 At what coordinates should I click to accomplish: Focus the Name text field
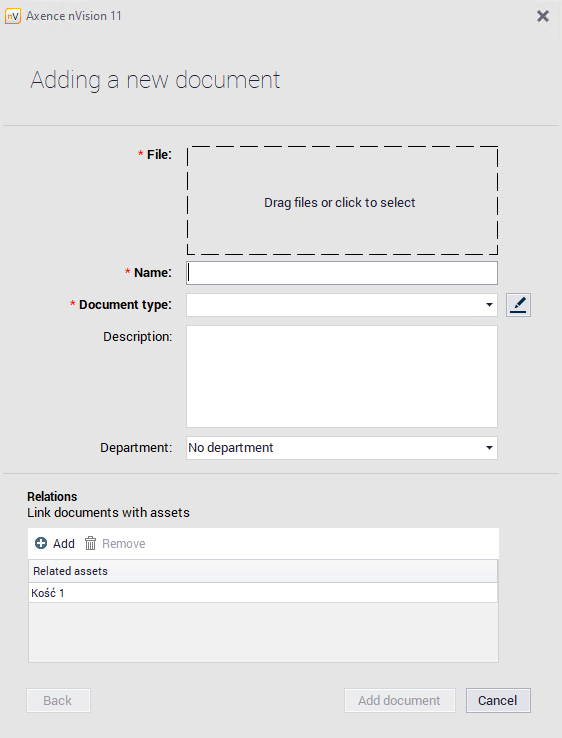pos(342,273)
